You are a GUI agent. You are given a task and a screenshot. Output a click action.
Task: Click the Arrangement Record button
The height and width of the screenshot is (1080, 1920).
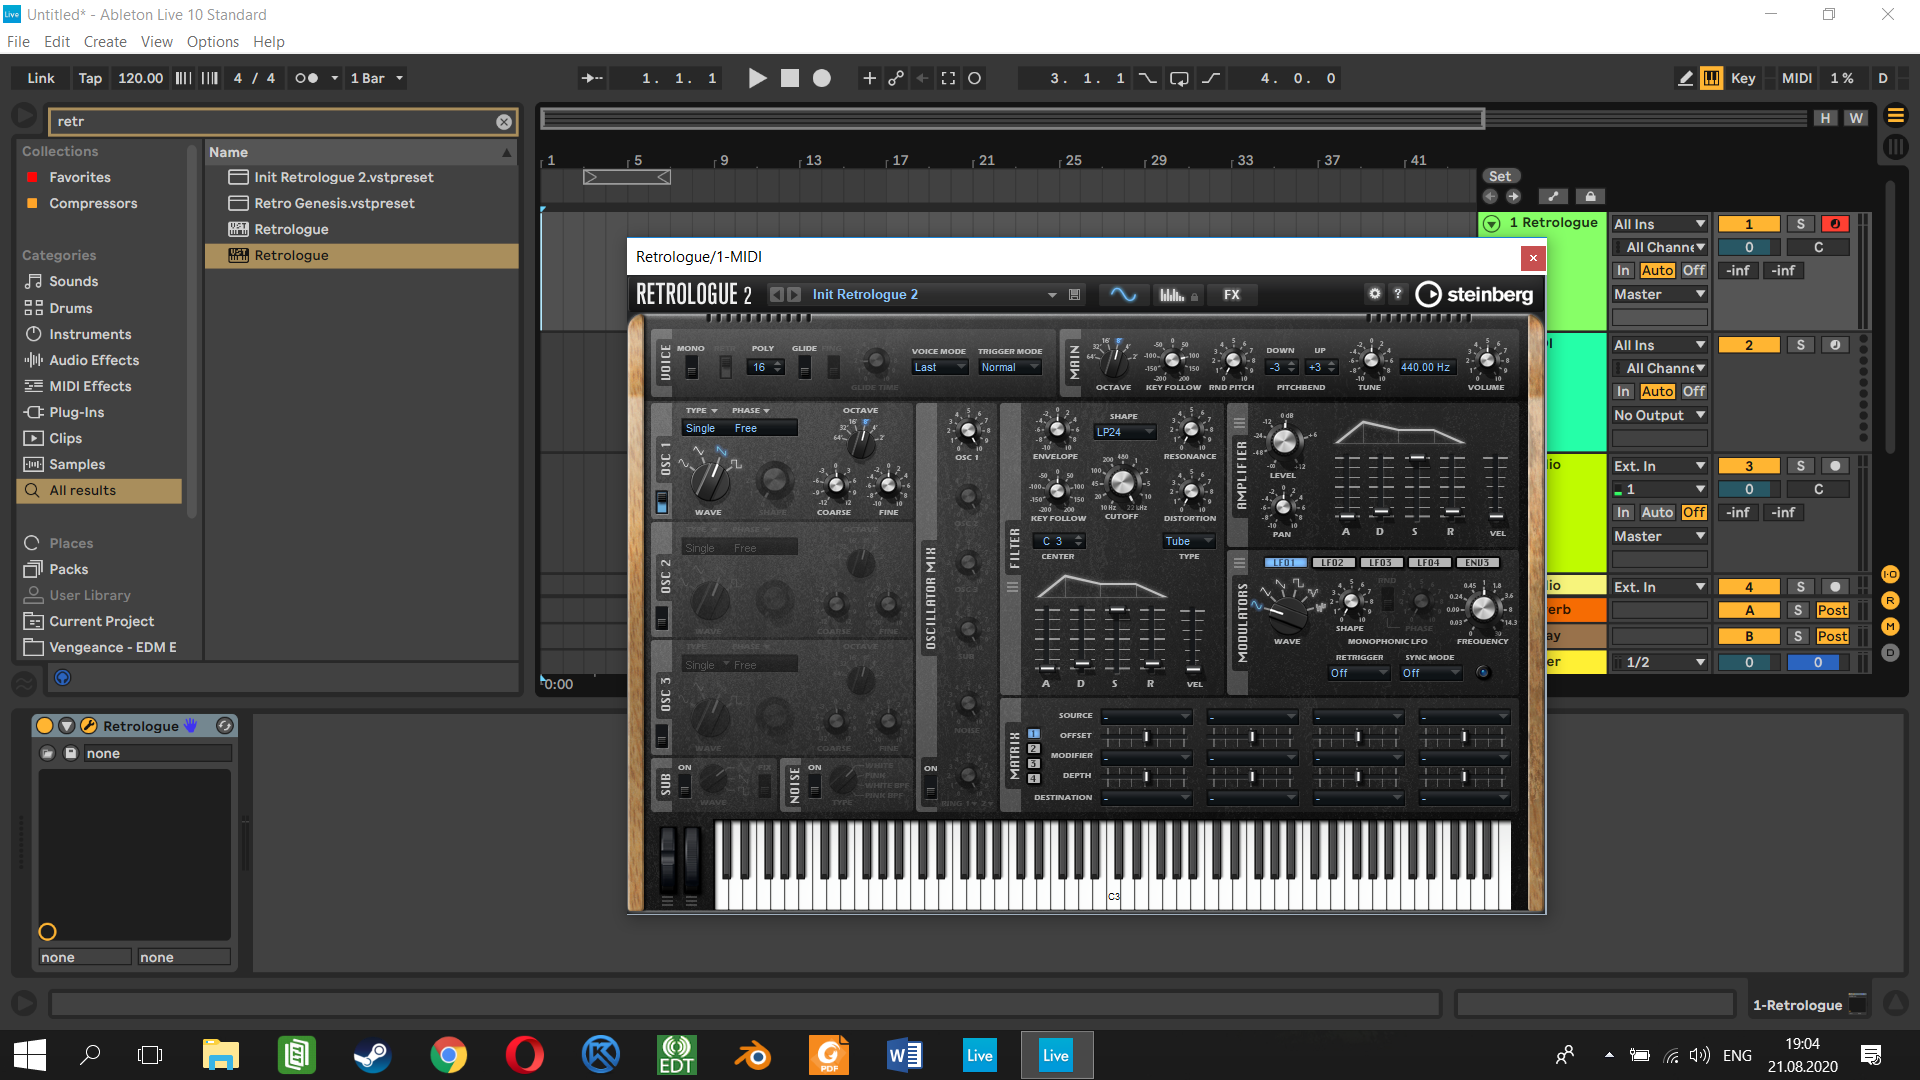click(821, 78)
